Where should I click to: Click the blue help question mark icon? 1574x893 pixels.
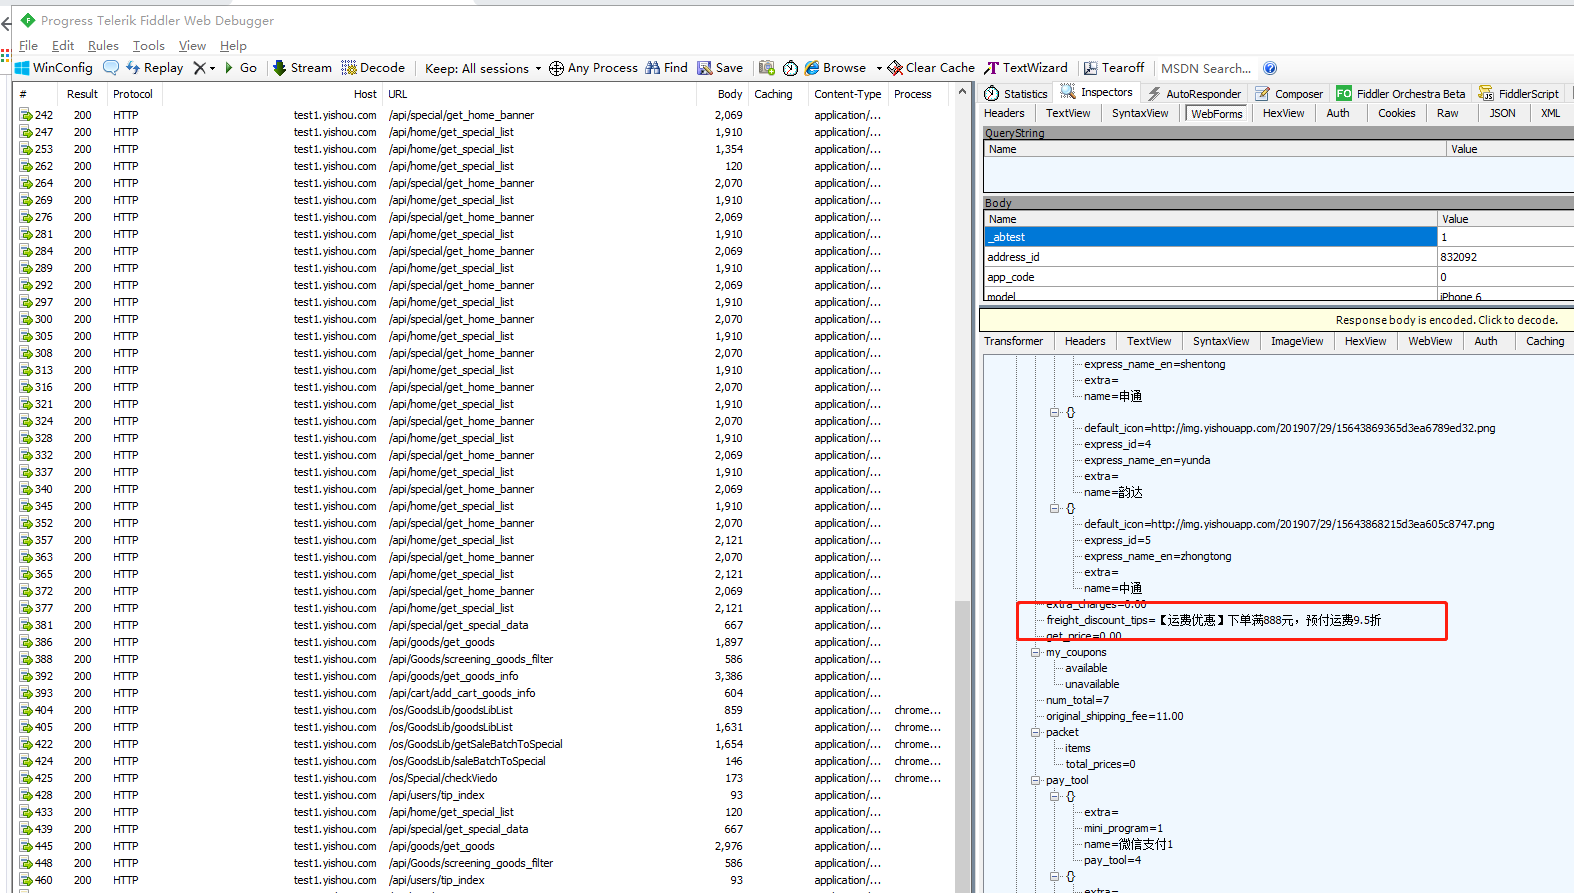tap(1270, 68)
